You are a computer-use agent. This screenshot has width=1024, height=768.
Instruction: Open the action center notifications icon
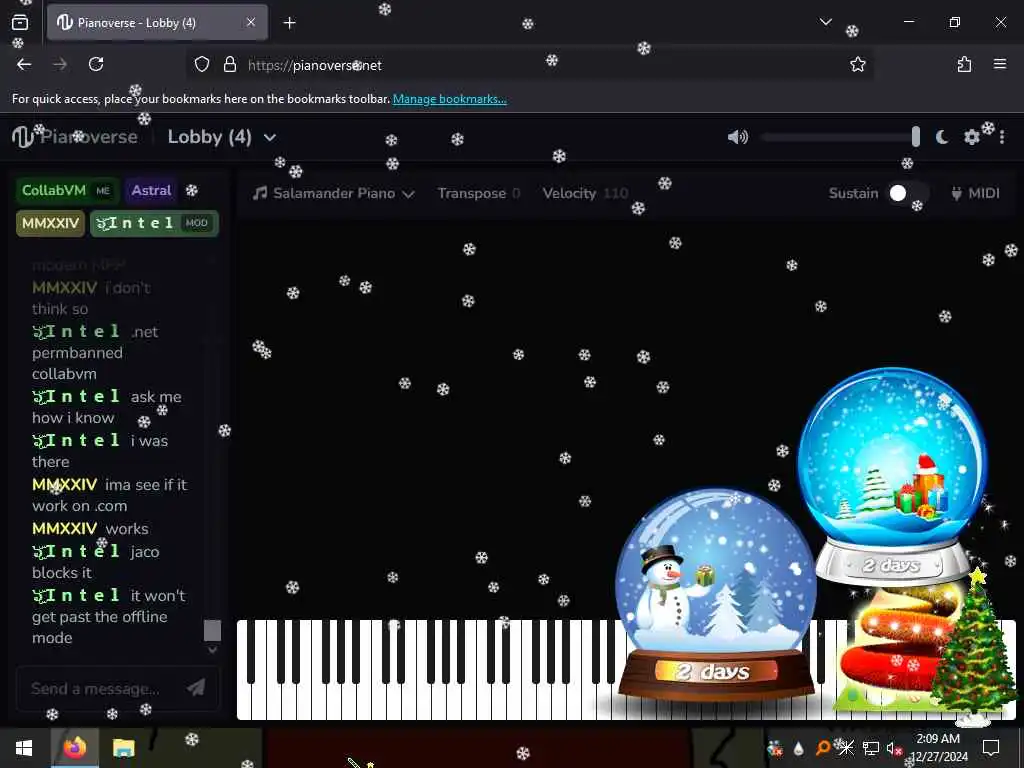991,748
